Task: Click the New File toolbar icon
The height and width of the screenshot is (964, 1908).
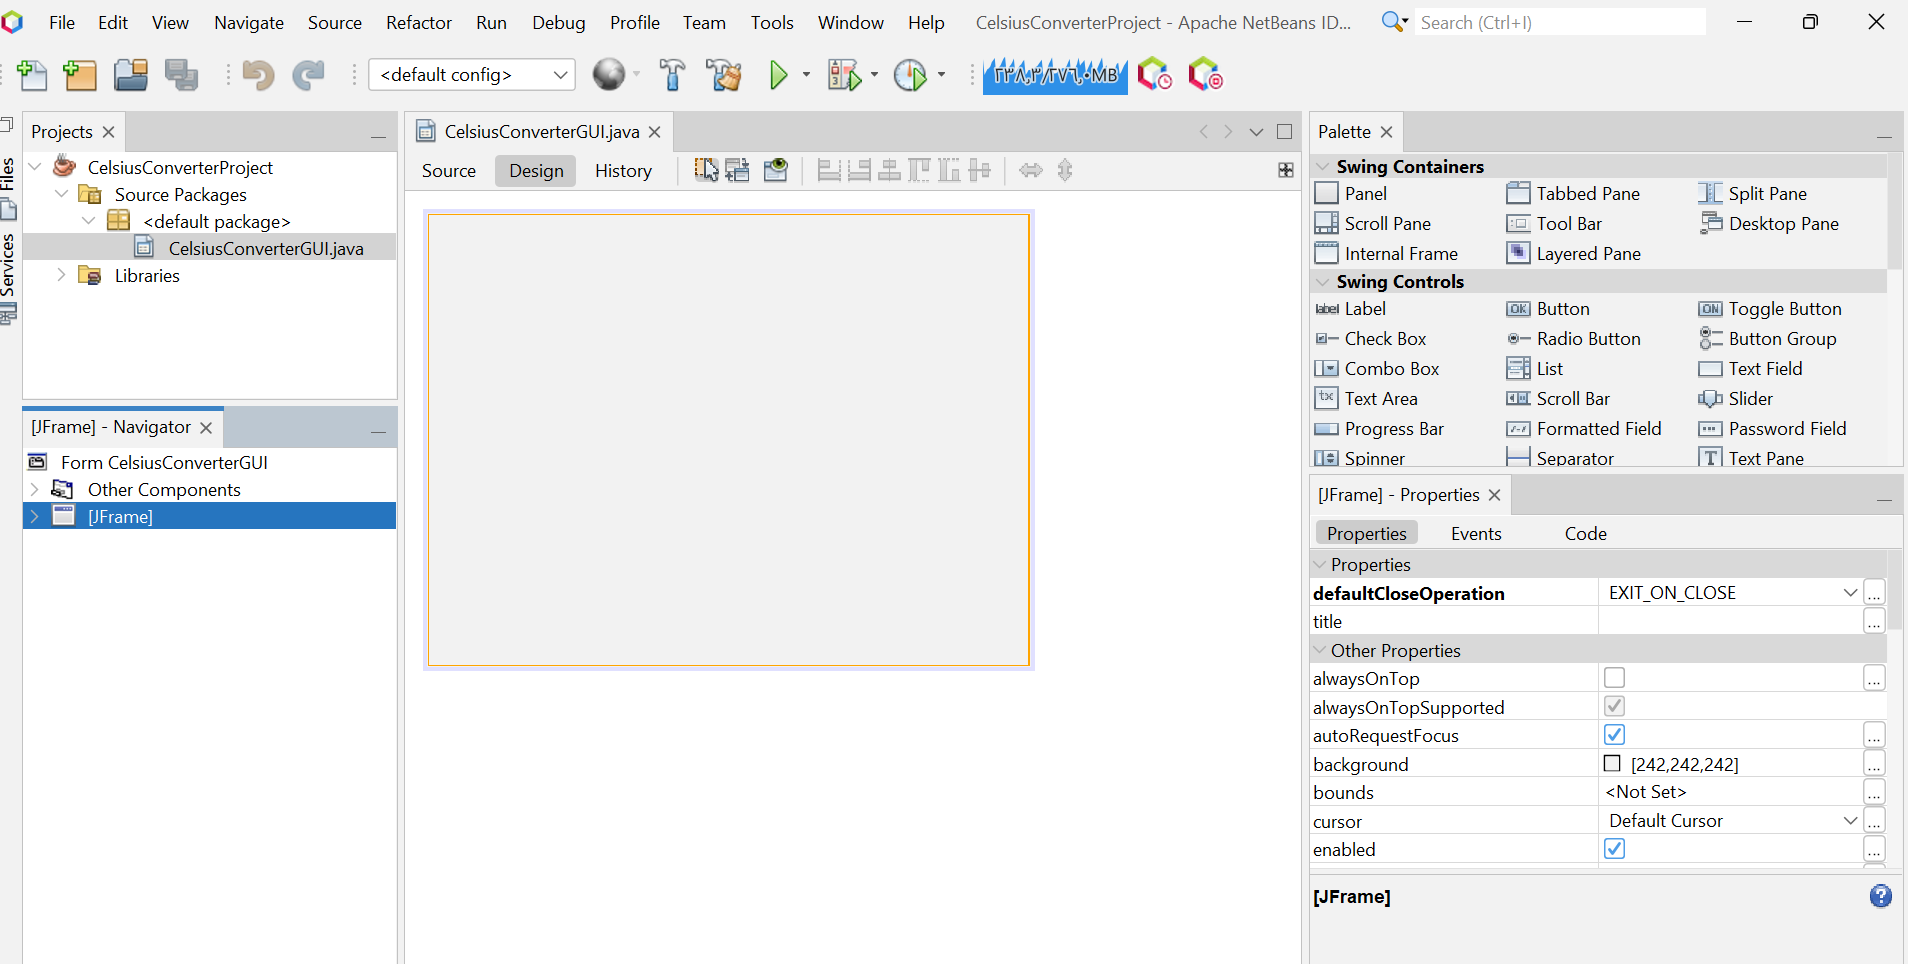Action: 32,75
